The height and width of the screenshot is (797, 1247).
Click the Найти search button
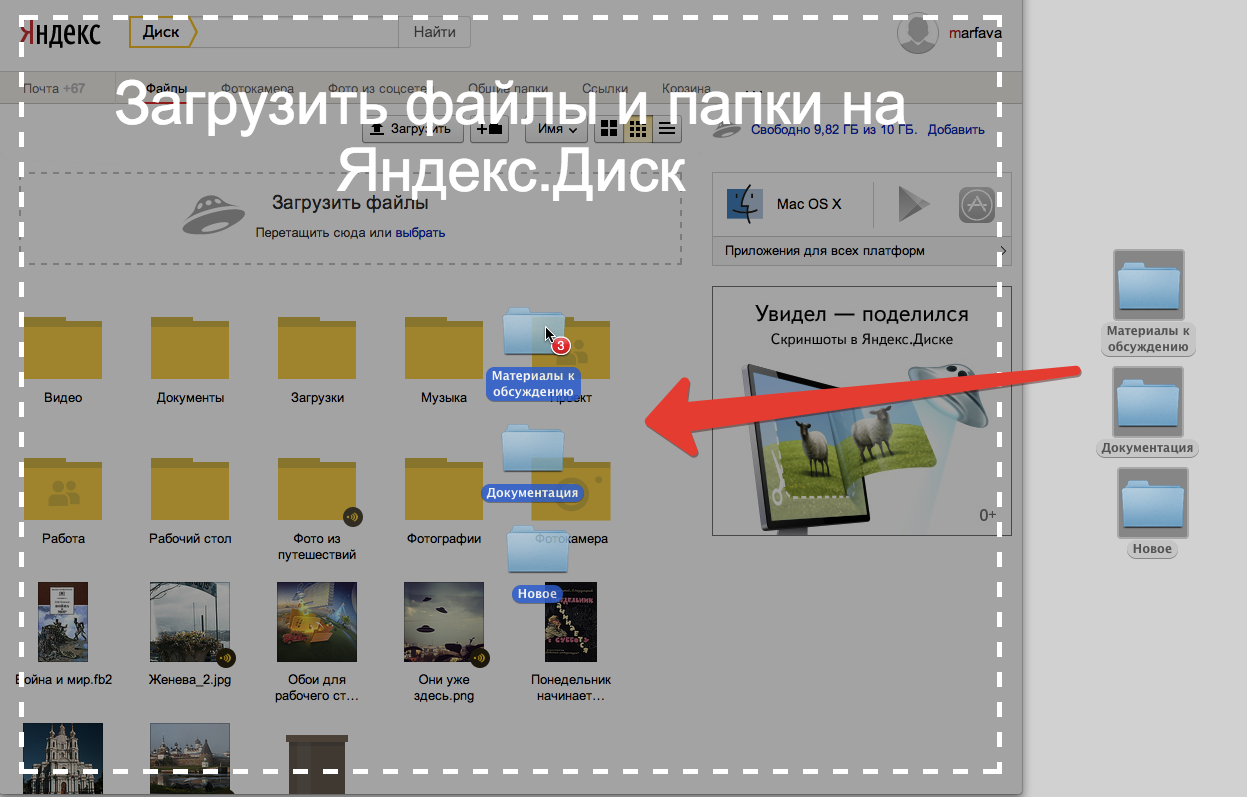[434, 32]
